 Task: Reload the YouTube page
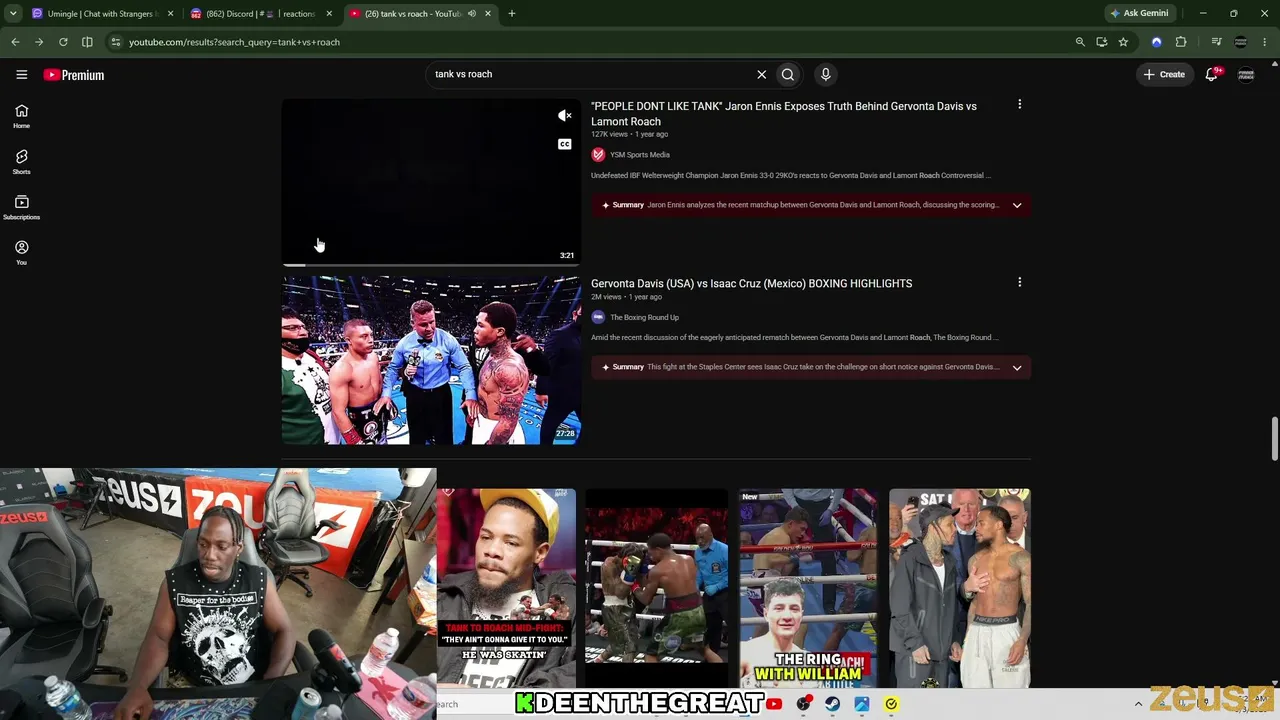pos(63,42)
